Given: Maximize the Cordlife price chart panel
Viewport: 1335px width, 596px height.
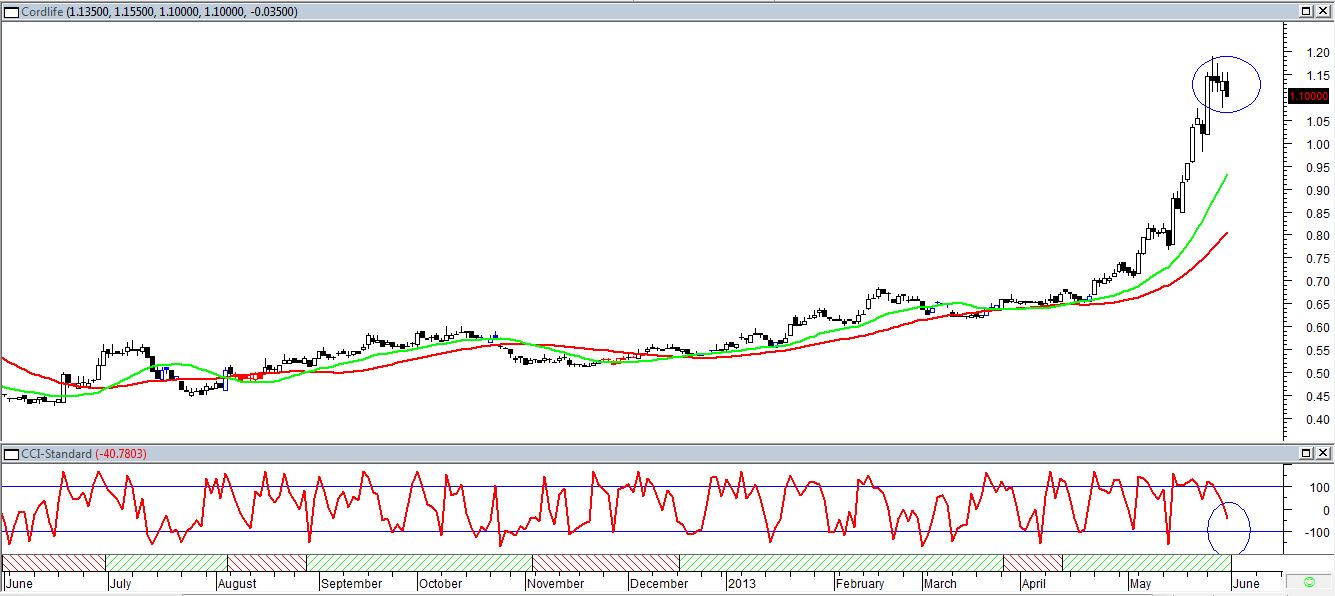Looking at the screenshot, I should click(1306, 11).
